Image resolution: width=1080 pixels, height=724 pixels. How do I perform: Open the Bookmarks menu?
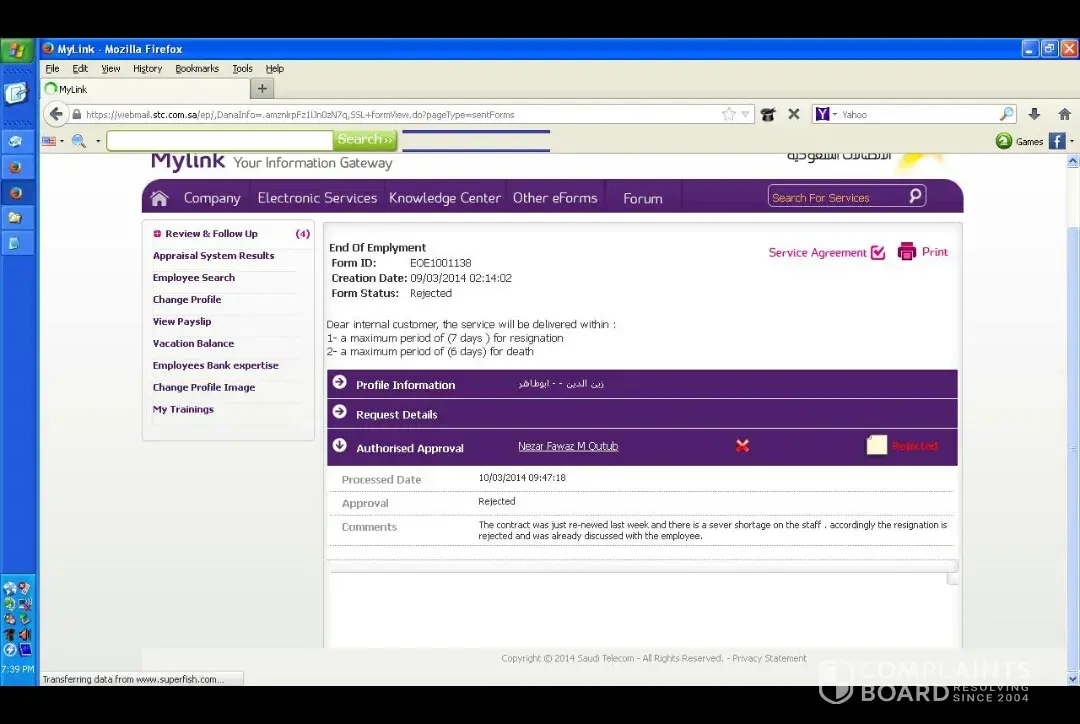pos(197,69)
